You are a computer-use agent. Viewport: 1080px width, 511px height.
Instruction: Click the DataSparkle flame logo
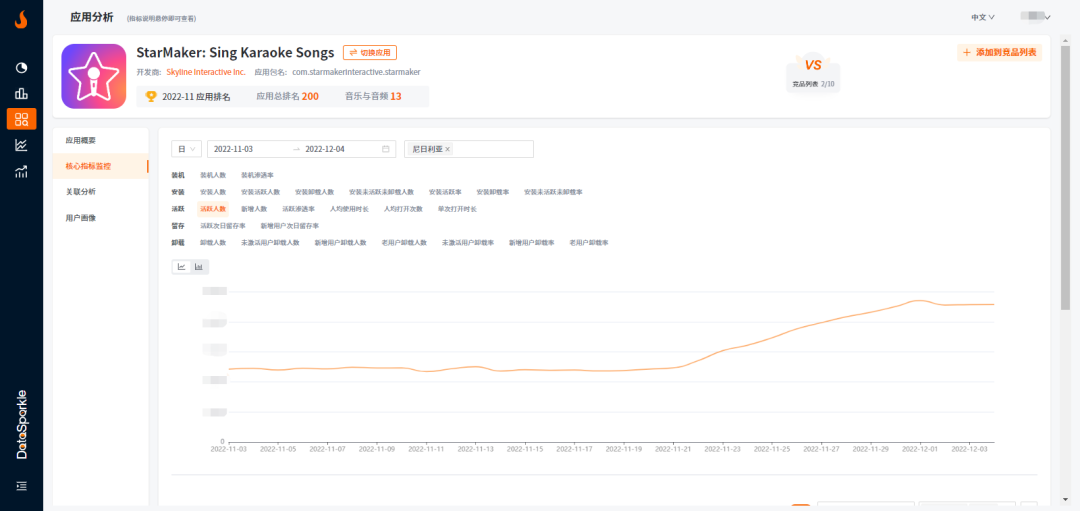pos(21,19)
